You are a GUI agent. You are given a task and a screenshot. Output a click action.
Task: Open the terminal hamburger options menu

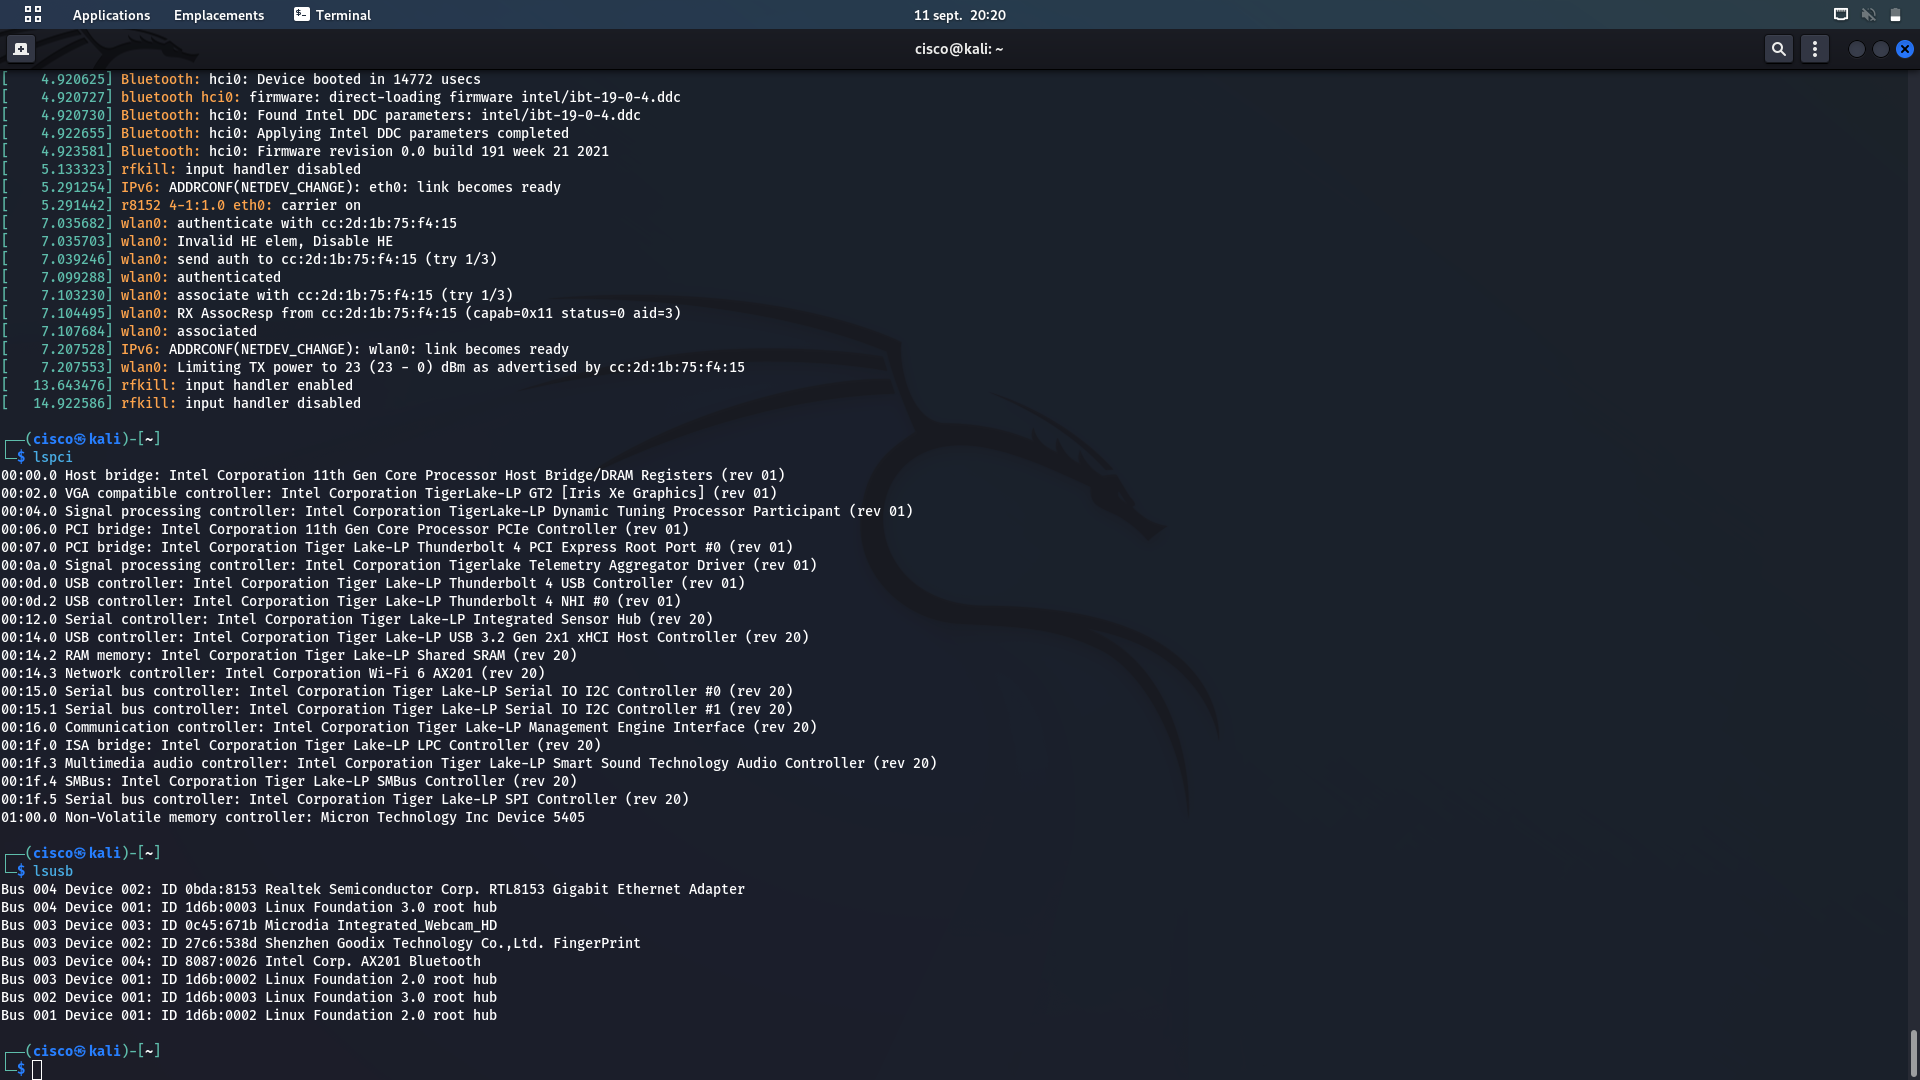coord(1815,48)
